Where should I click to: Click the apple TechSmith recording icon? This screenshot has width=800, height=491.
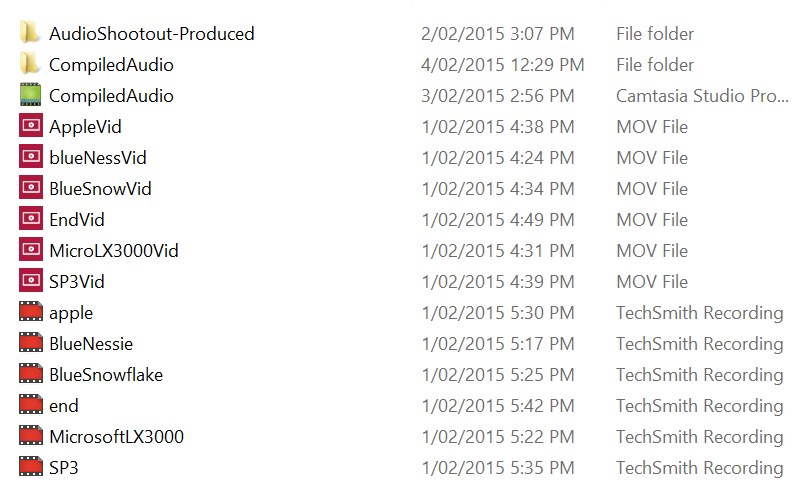point(30,313)
